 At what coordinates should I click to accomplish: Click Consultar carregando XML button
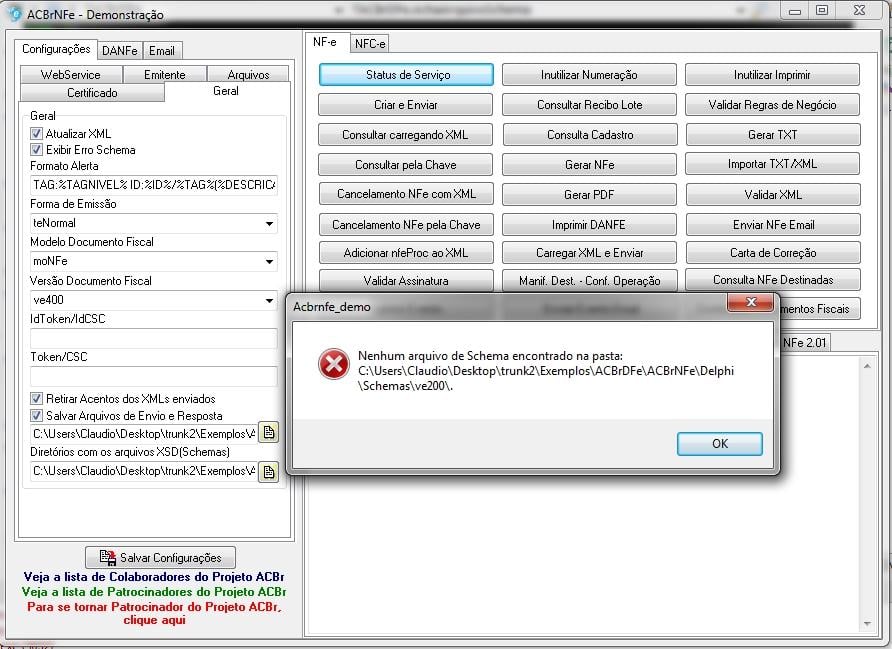406,135
